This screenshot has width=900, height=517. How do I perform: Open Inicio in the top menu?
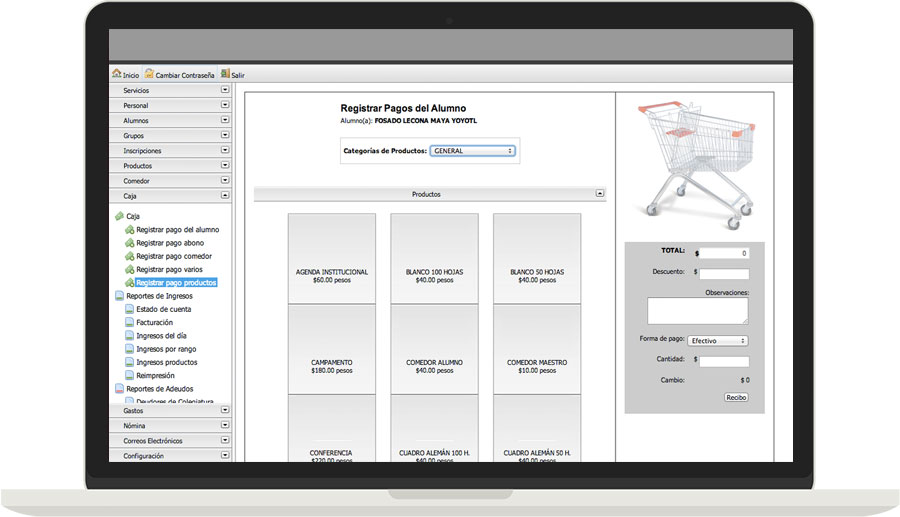[131, 75]
